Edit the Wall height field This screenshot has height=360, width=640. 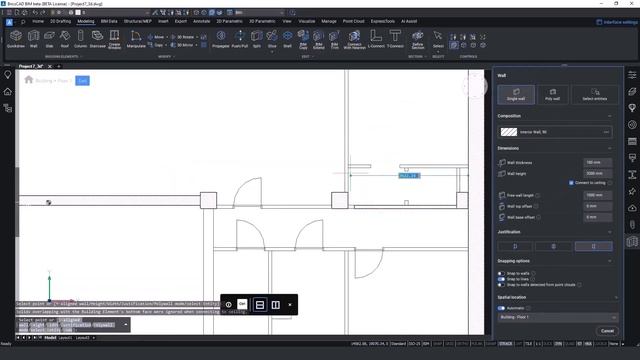(598, 173)
